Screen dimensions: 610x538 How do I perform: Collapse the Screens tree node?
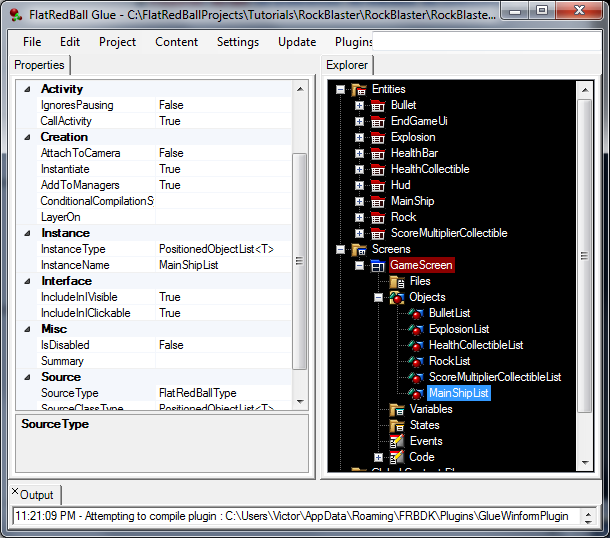tap(340, 249)
